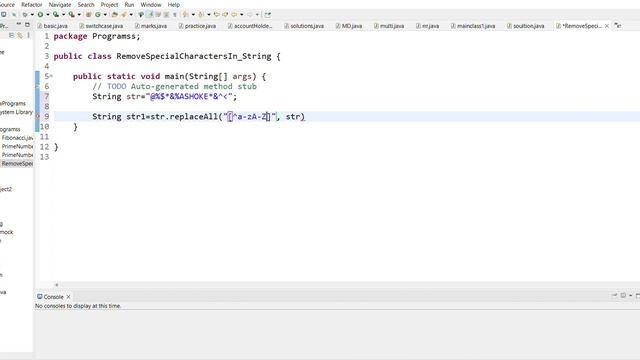640x360 pixels.
Task: Click Link with Editor icon in Package Explorer
Action: [20, 36]
